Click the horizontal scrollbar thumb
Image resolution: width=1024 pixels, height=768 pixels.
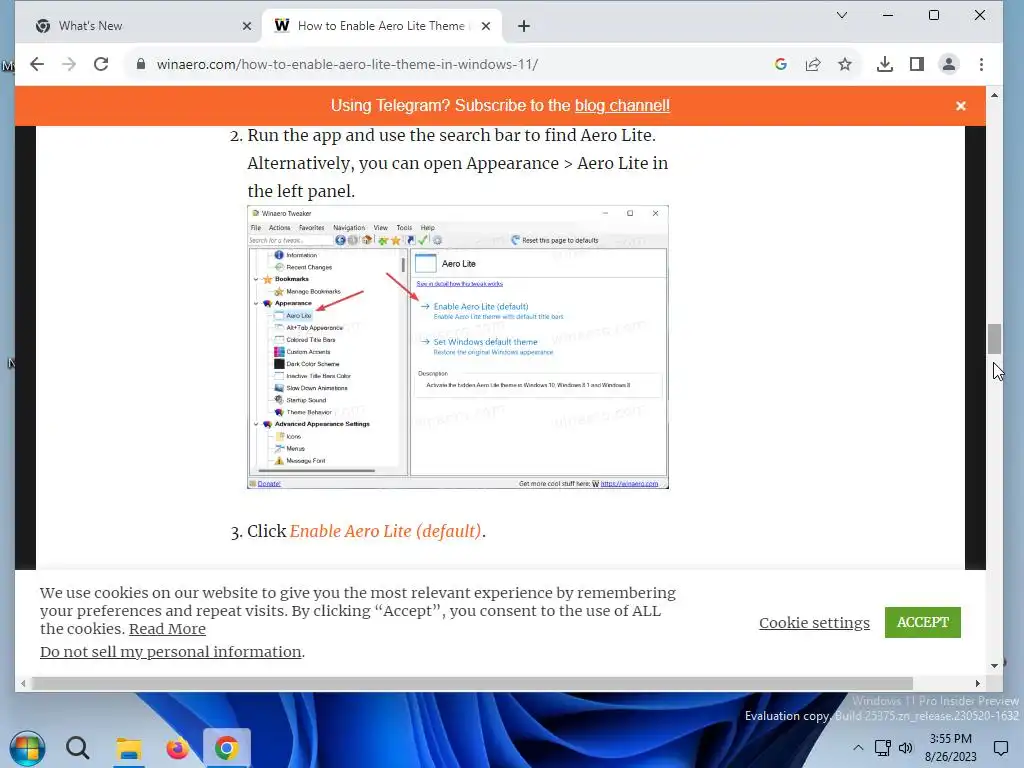472,684
